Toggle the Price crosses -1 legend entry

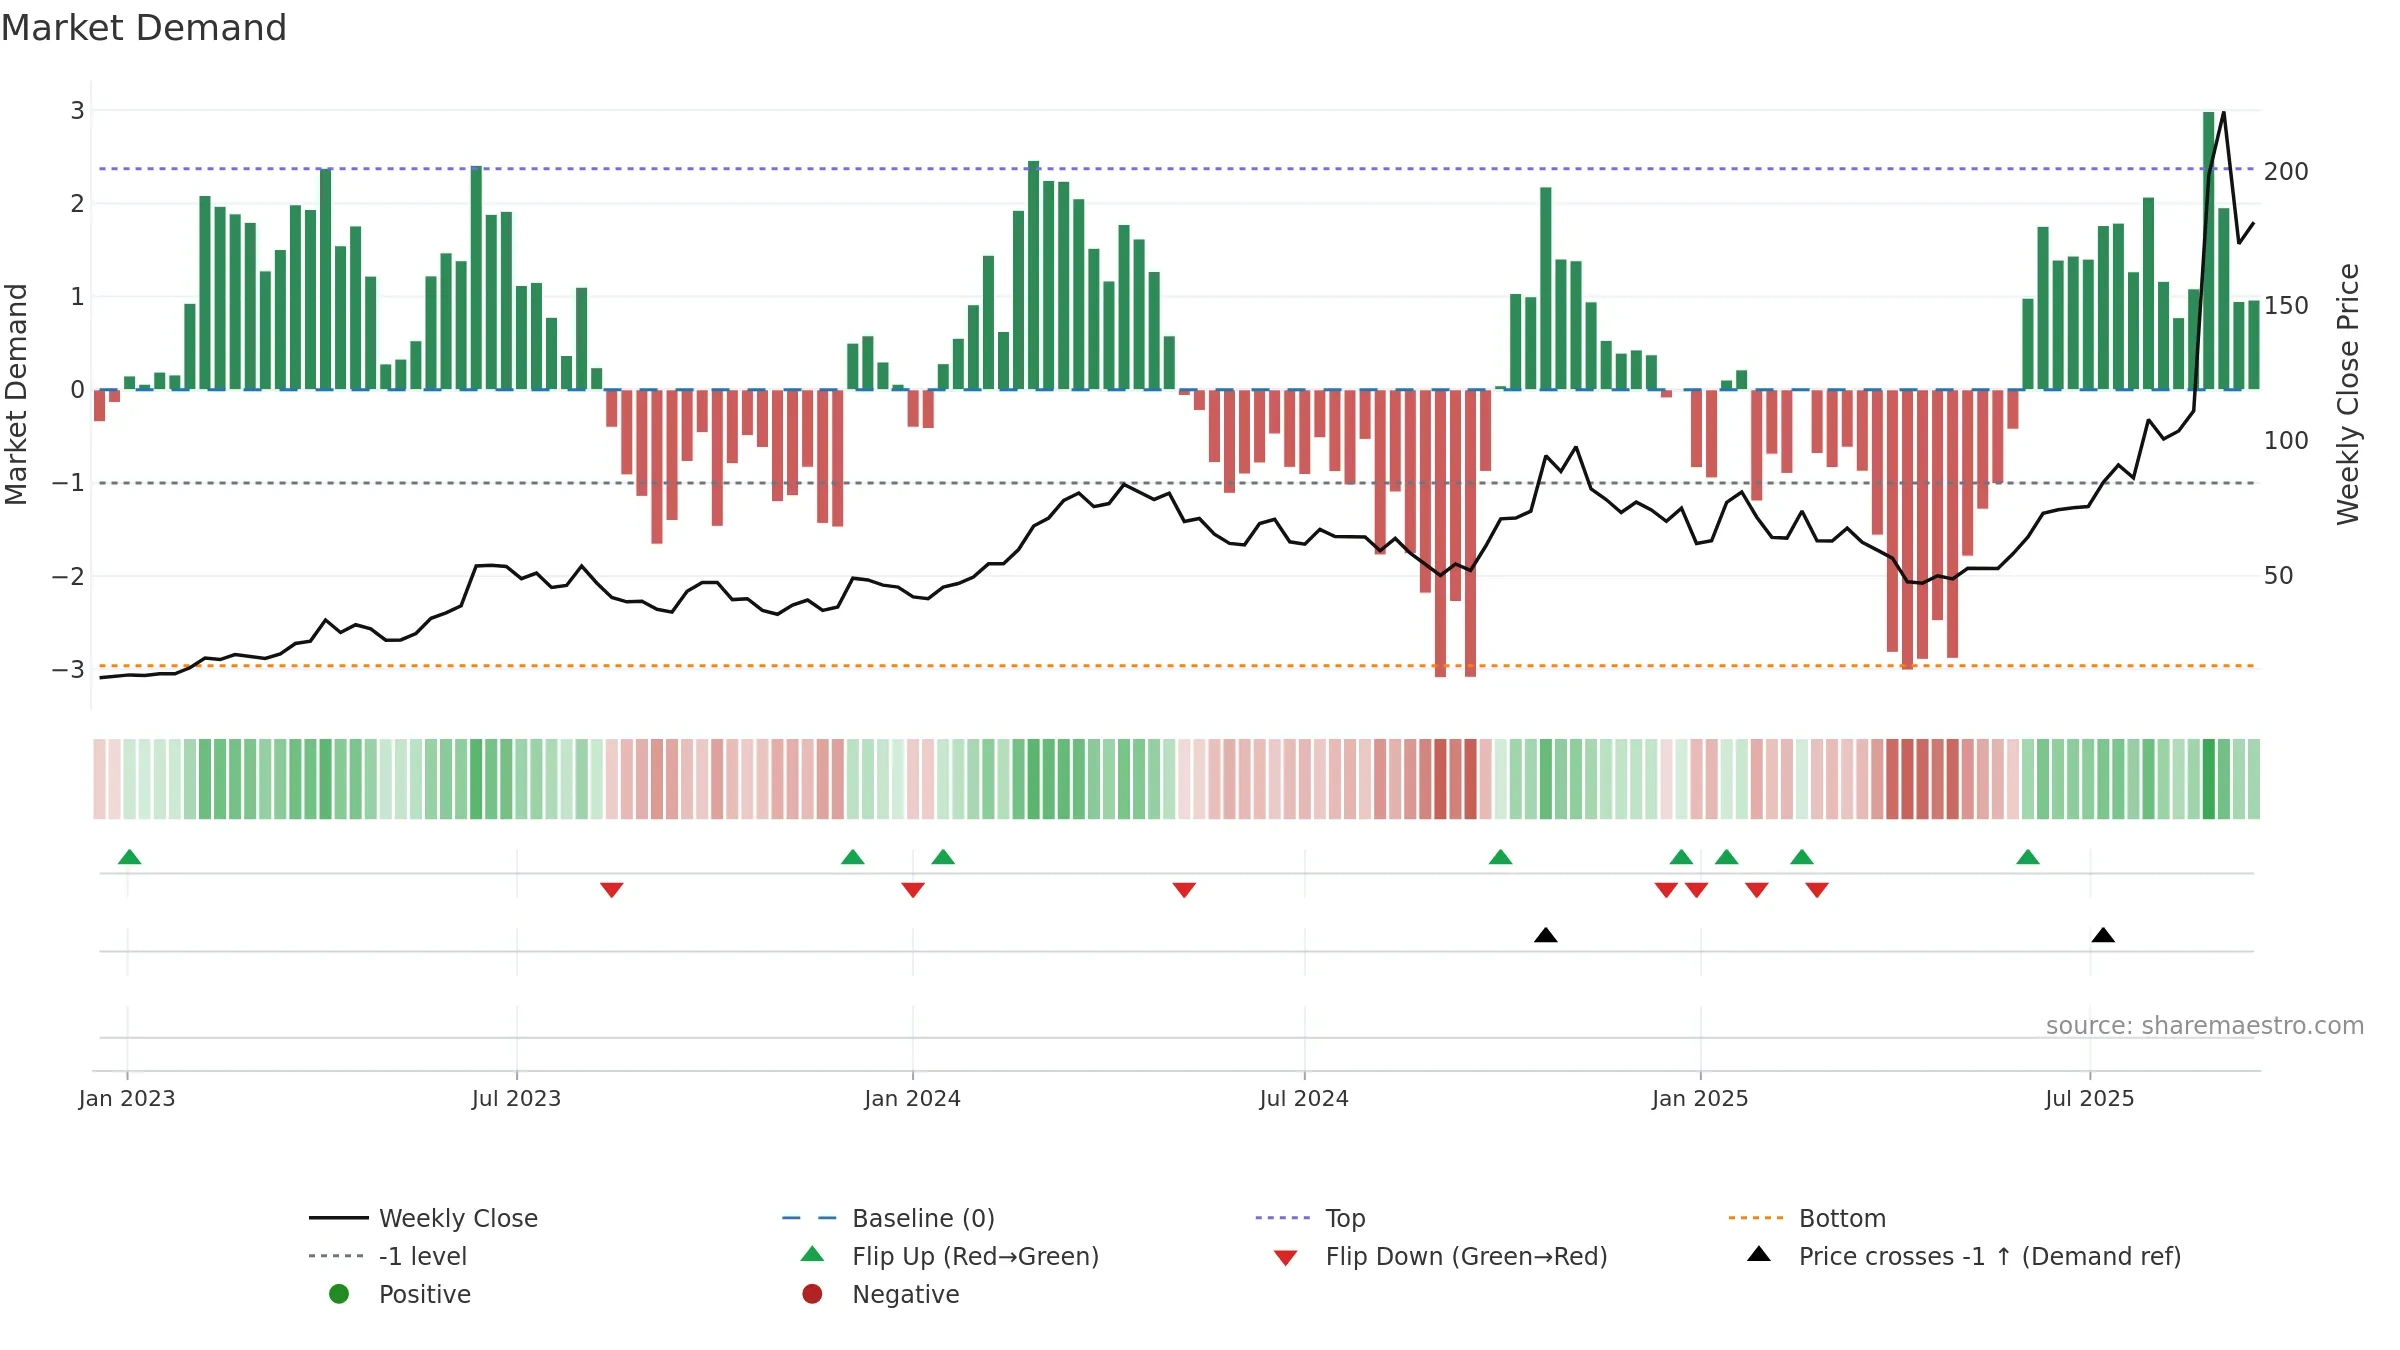pos(1964,1256)
